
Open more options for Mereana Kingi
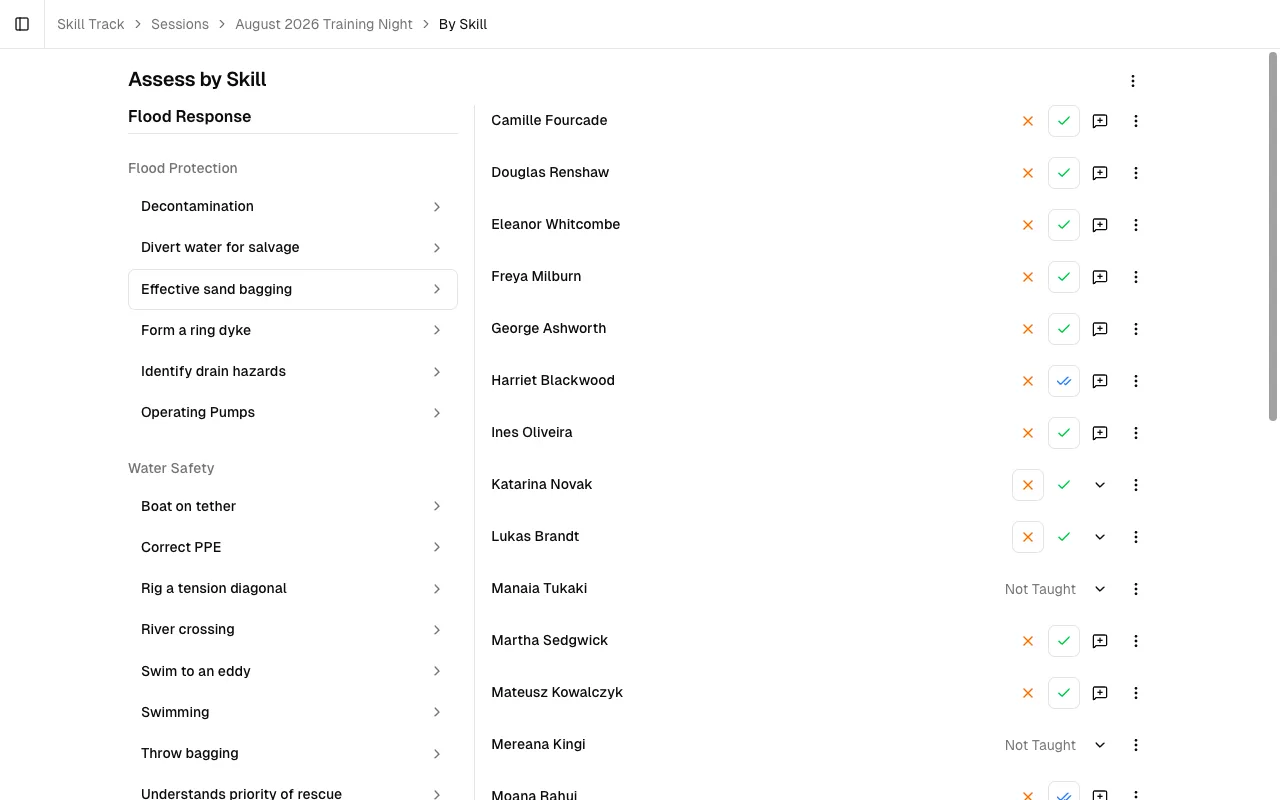point(1136,745)
